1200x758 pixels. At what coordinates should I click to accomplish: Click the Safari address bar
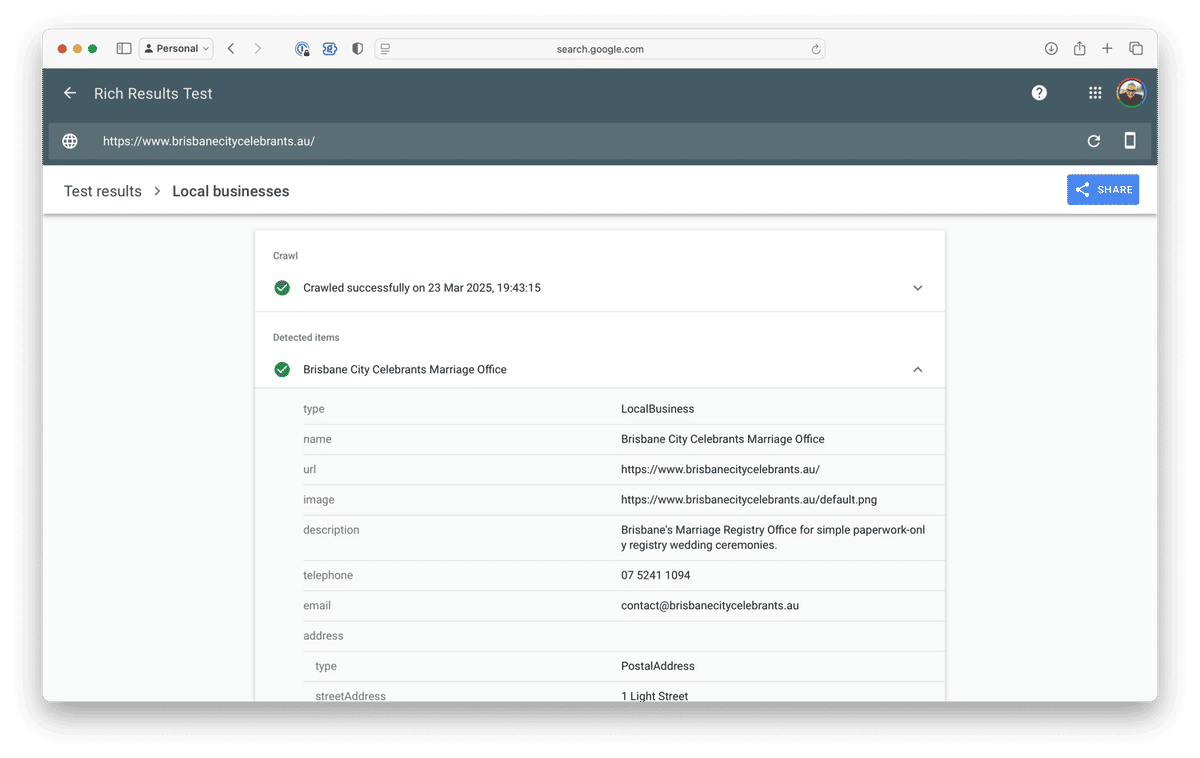click(x=600, y=48)
